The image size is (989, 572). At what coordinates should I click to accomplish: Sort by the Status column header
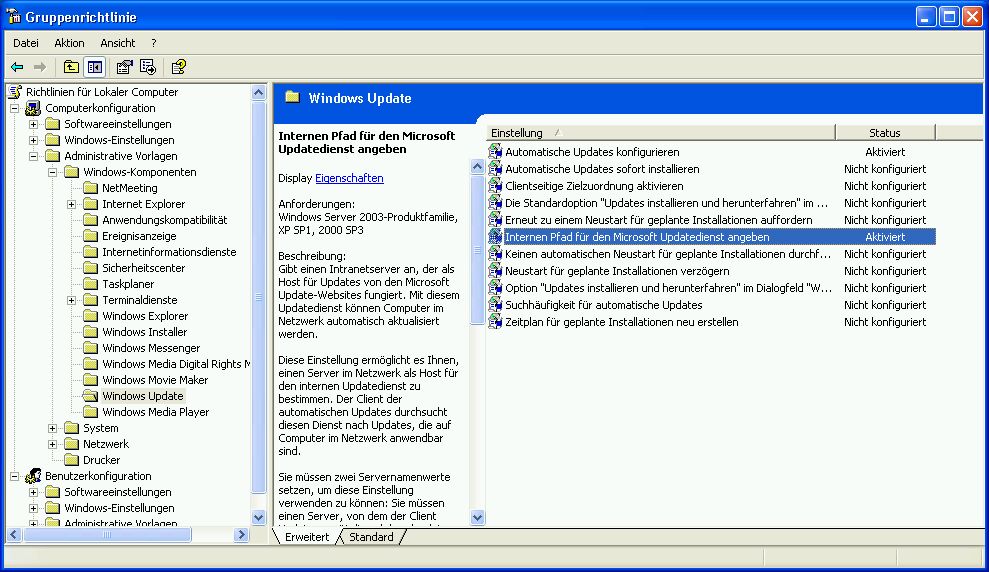pos(885,132)
